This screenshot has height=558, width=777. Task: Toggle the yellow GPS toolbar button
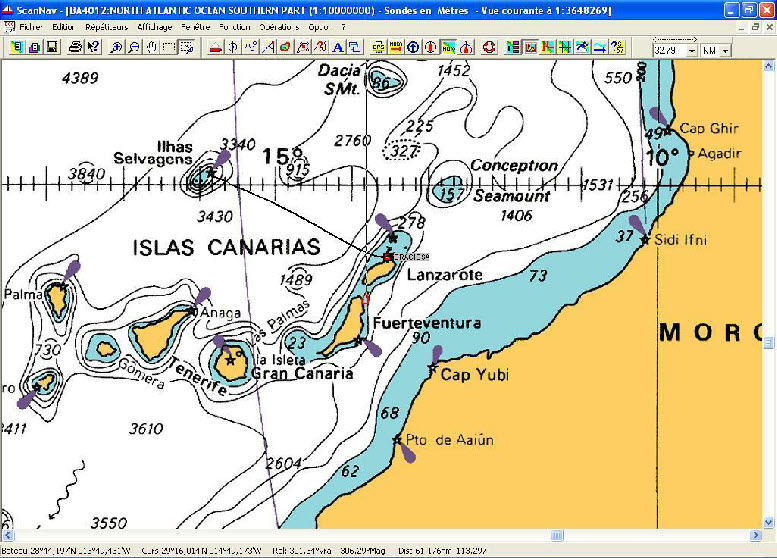(379, 47)
